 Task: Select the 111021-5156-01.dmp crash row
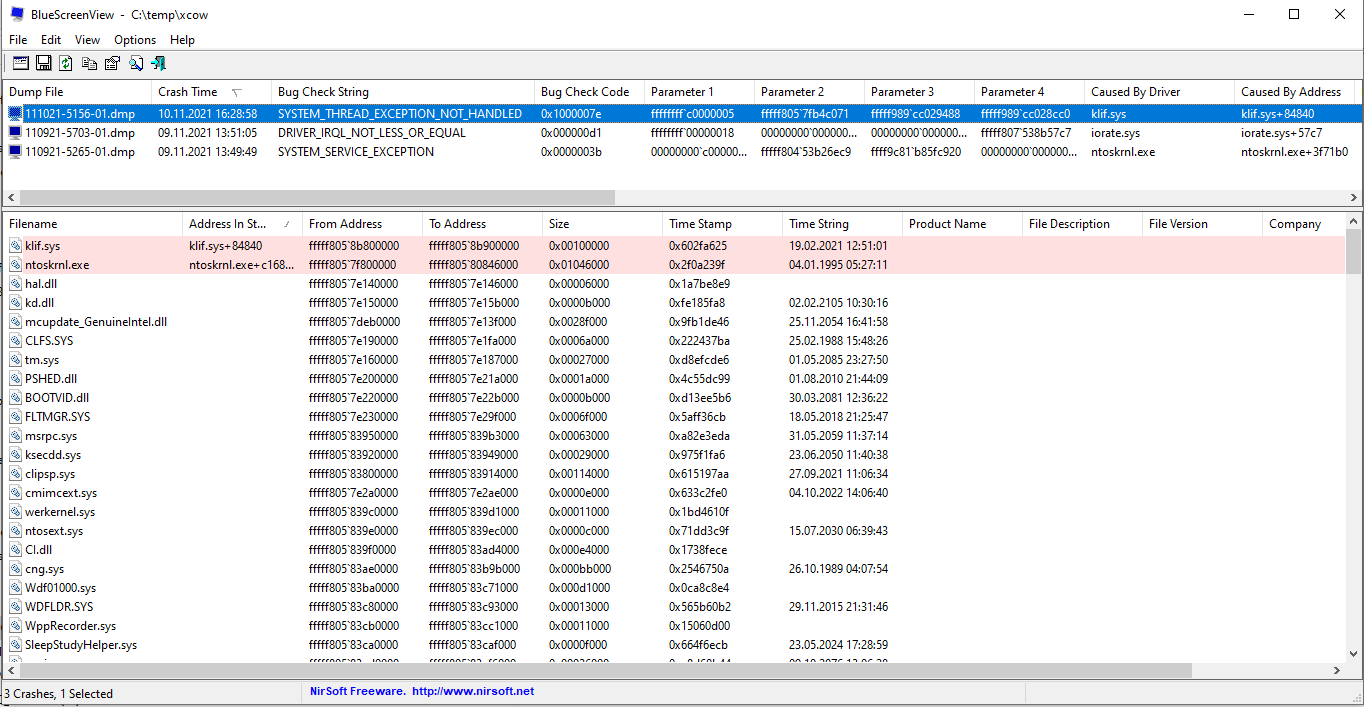(681, 113)
